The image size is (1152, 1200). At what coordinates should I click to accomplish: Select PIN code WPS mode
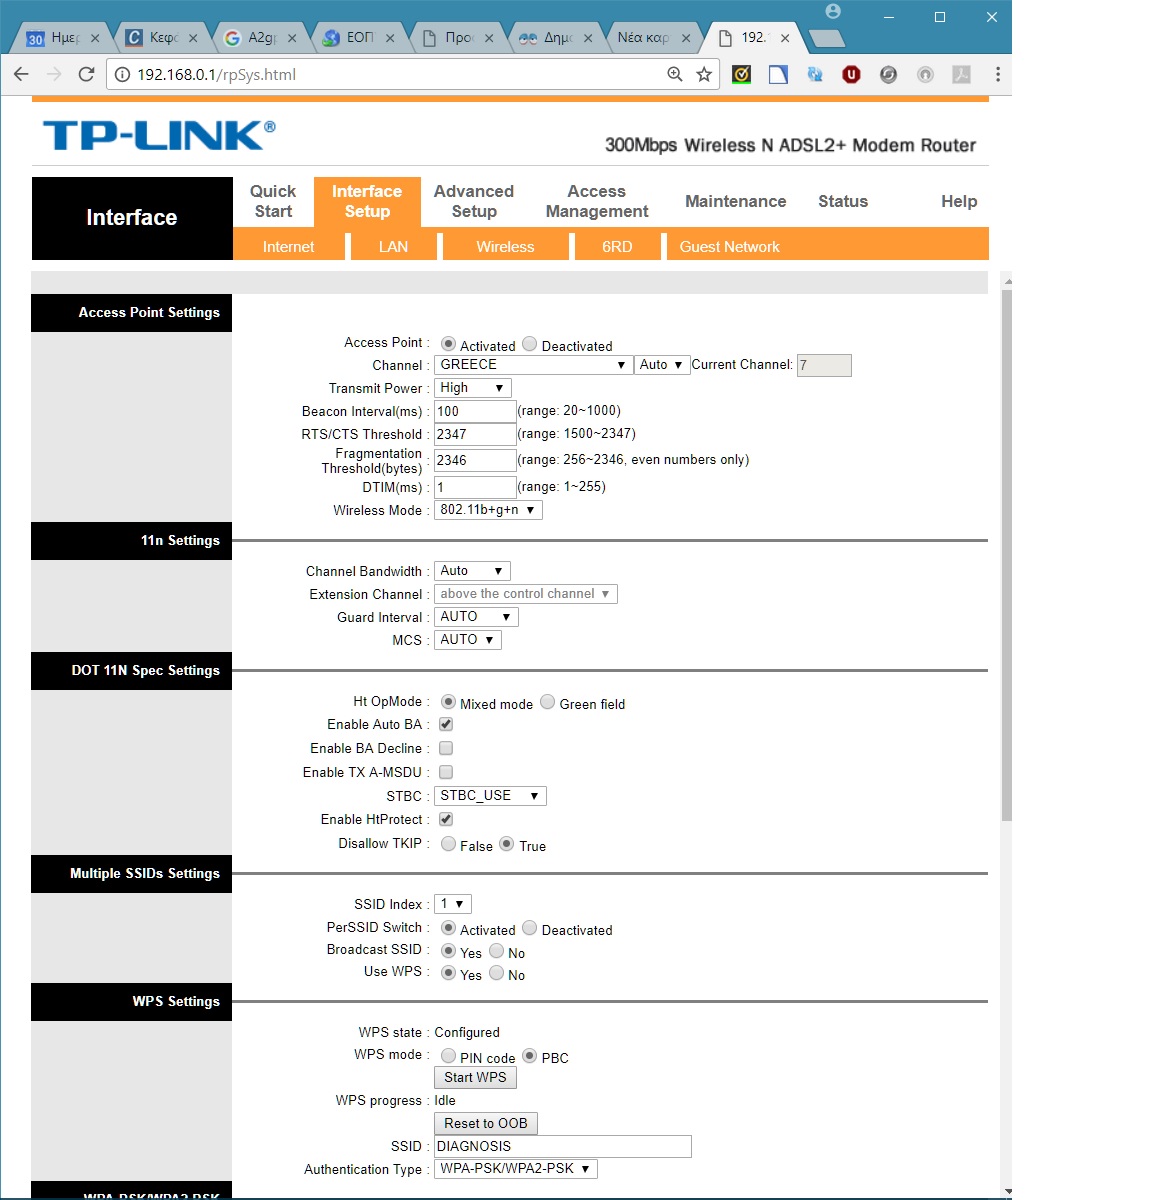(448, 1056)
